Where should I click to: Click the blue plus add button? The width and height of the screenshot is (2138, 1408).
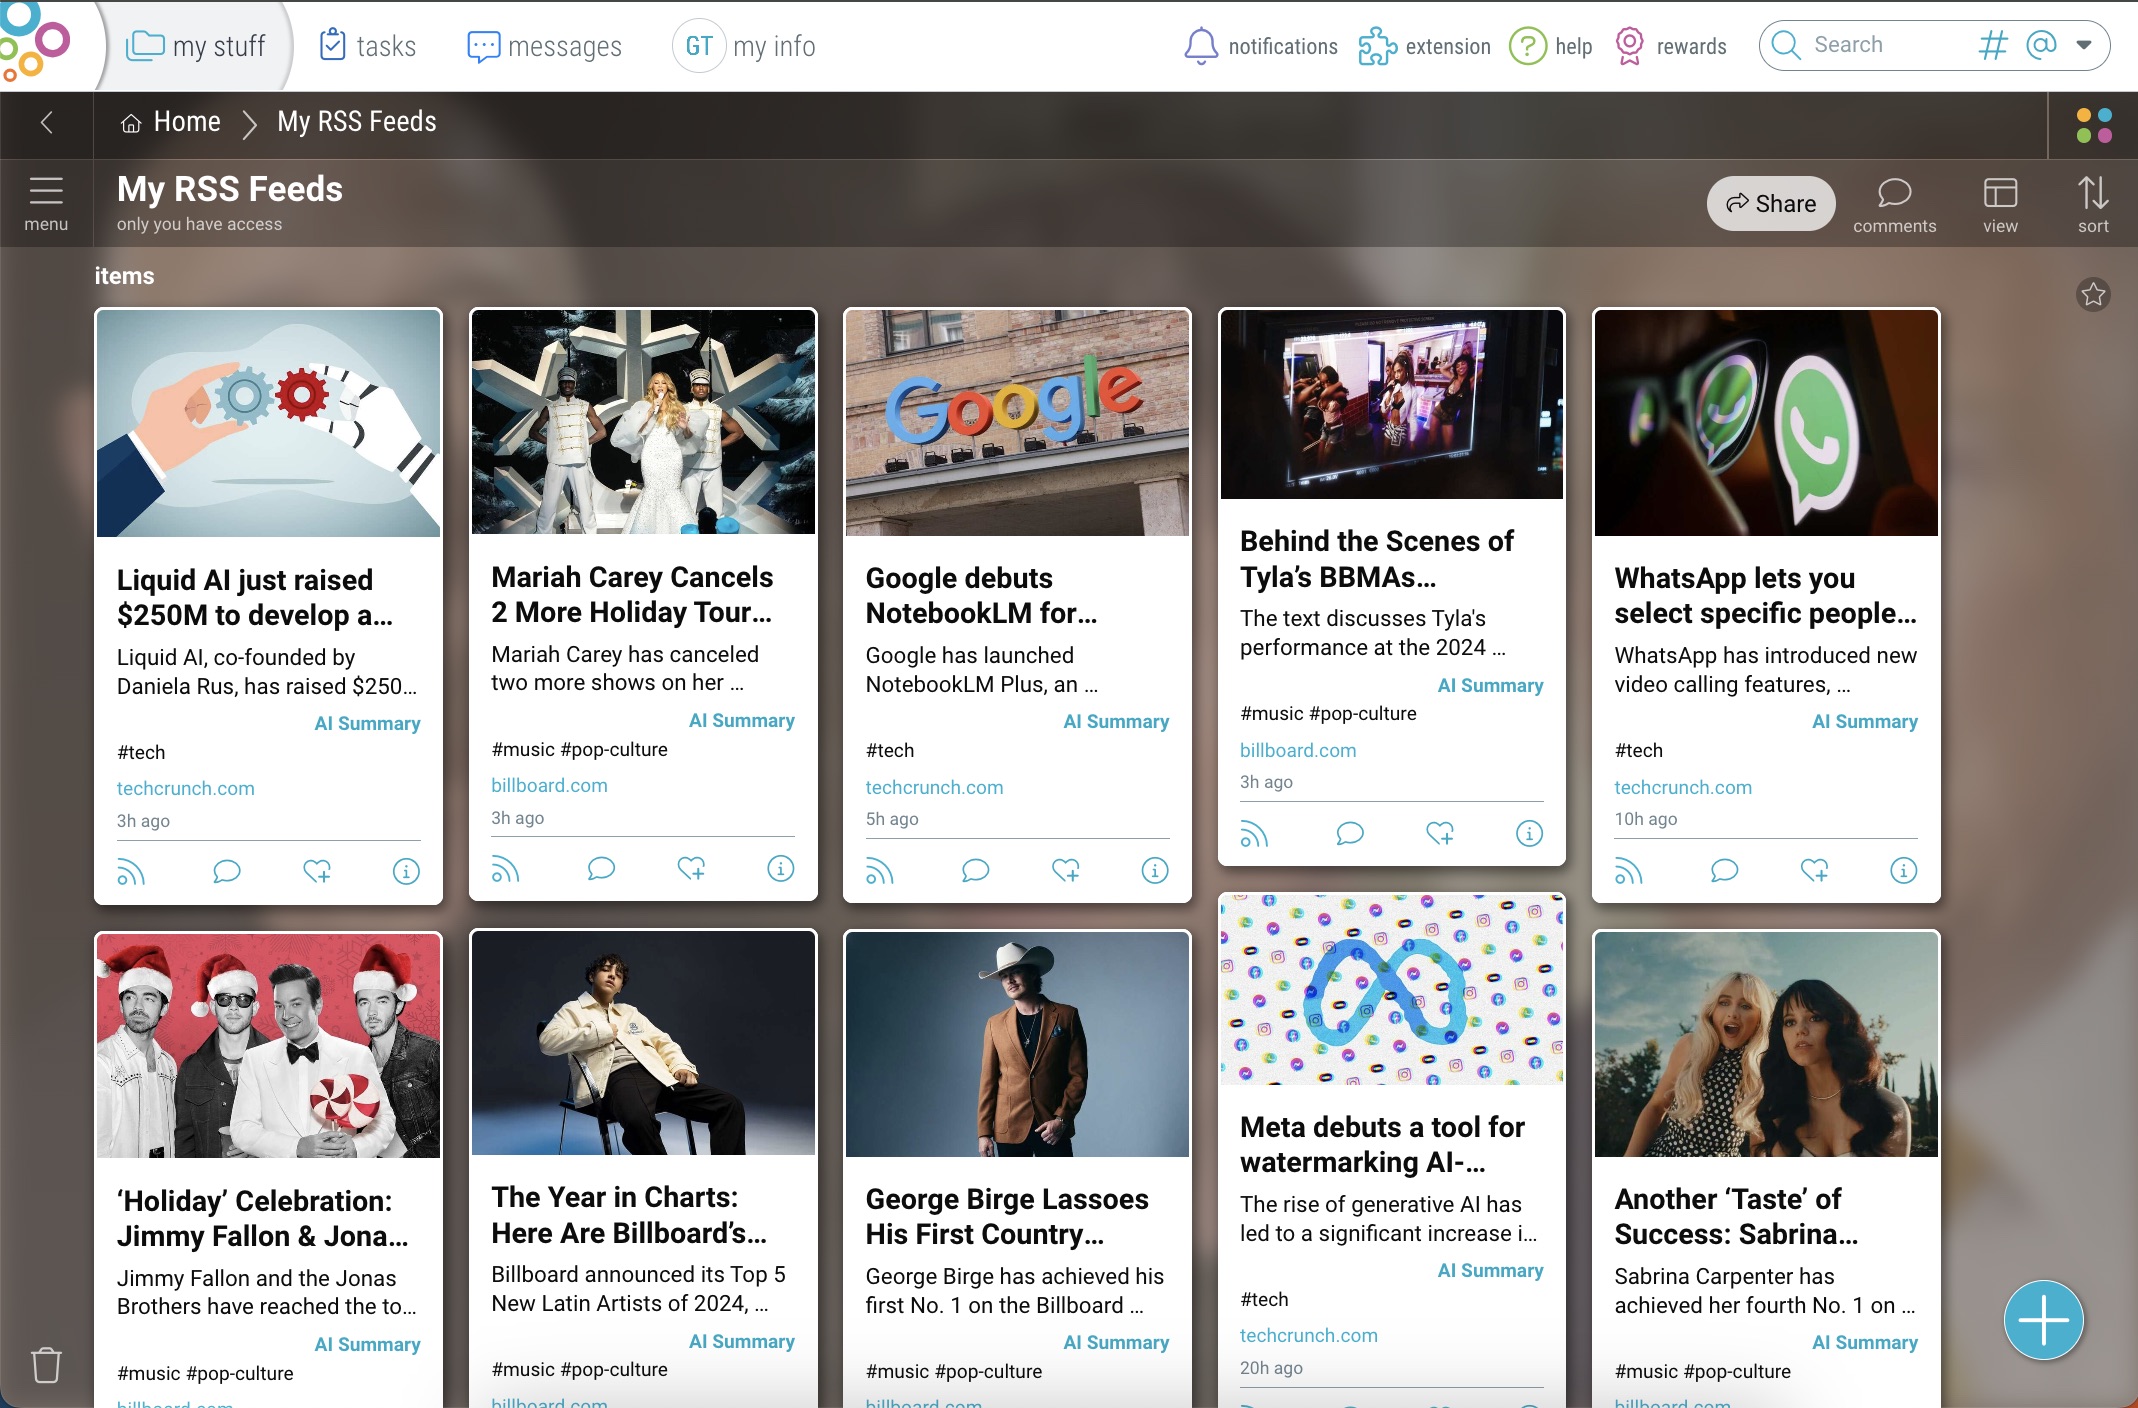pos(2043,1320)
